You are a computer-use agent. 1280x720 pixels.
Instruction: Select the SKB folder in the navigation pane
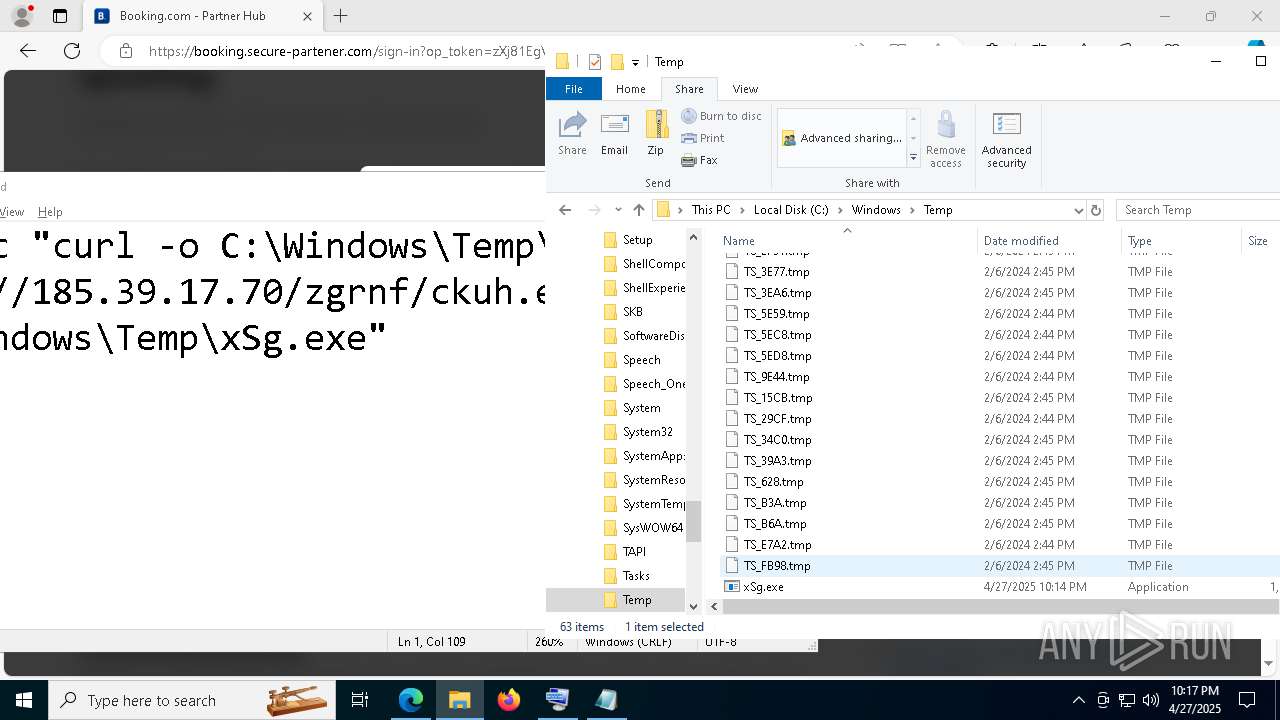click(632, 312)
